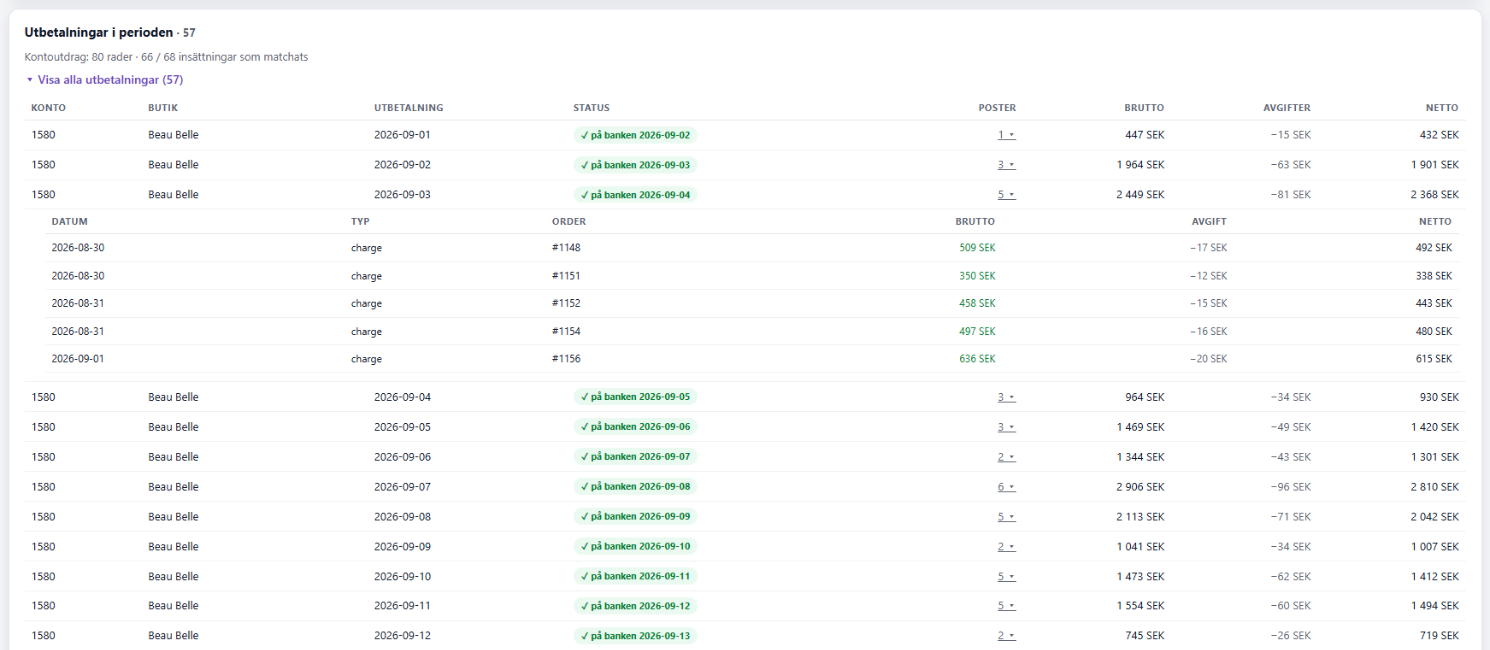1490x650 pixels.
Task: Click the POSTER column header
Action: tap(997, 108)
